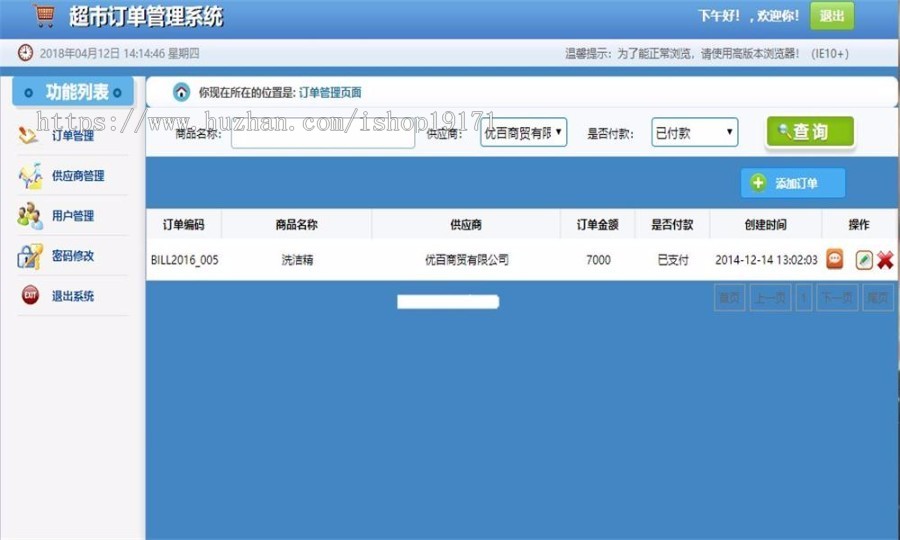View details icon for order BILL2016_005
Viewport: 900px width, 540px height.
tap(835, 259)
